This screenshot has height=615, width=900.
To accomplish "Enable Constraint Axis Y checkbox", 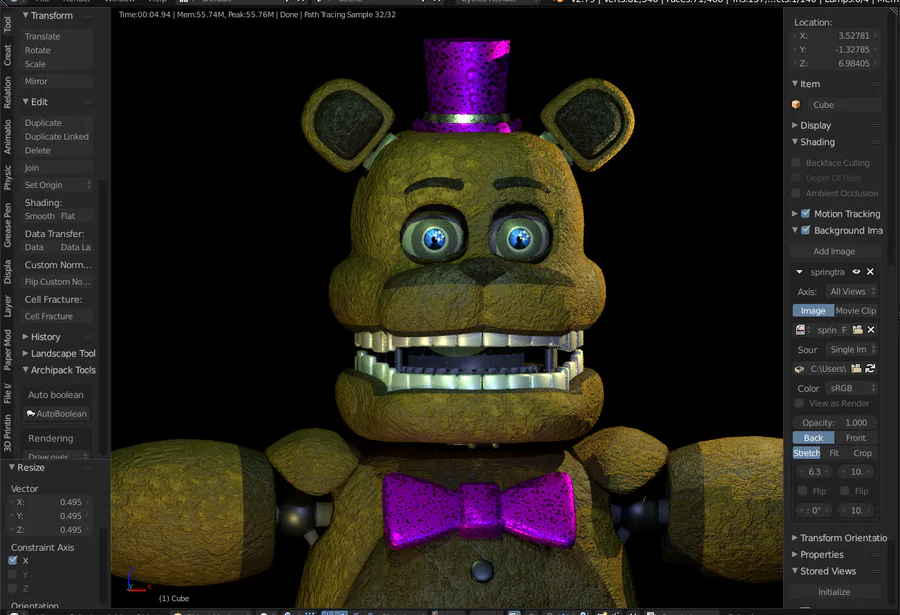I will point(13,574).
